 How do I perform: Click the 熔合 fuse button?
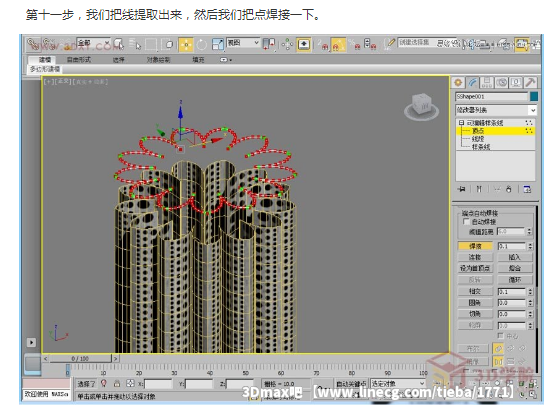515,268
